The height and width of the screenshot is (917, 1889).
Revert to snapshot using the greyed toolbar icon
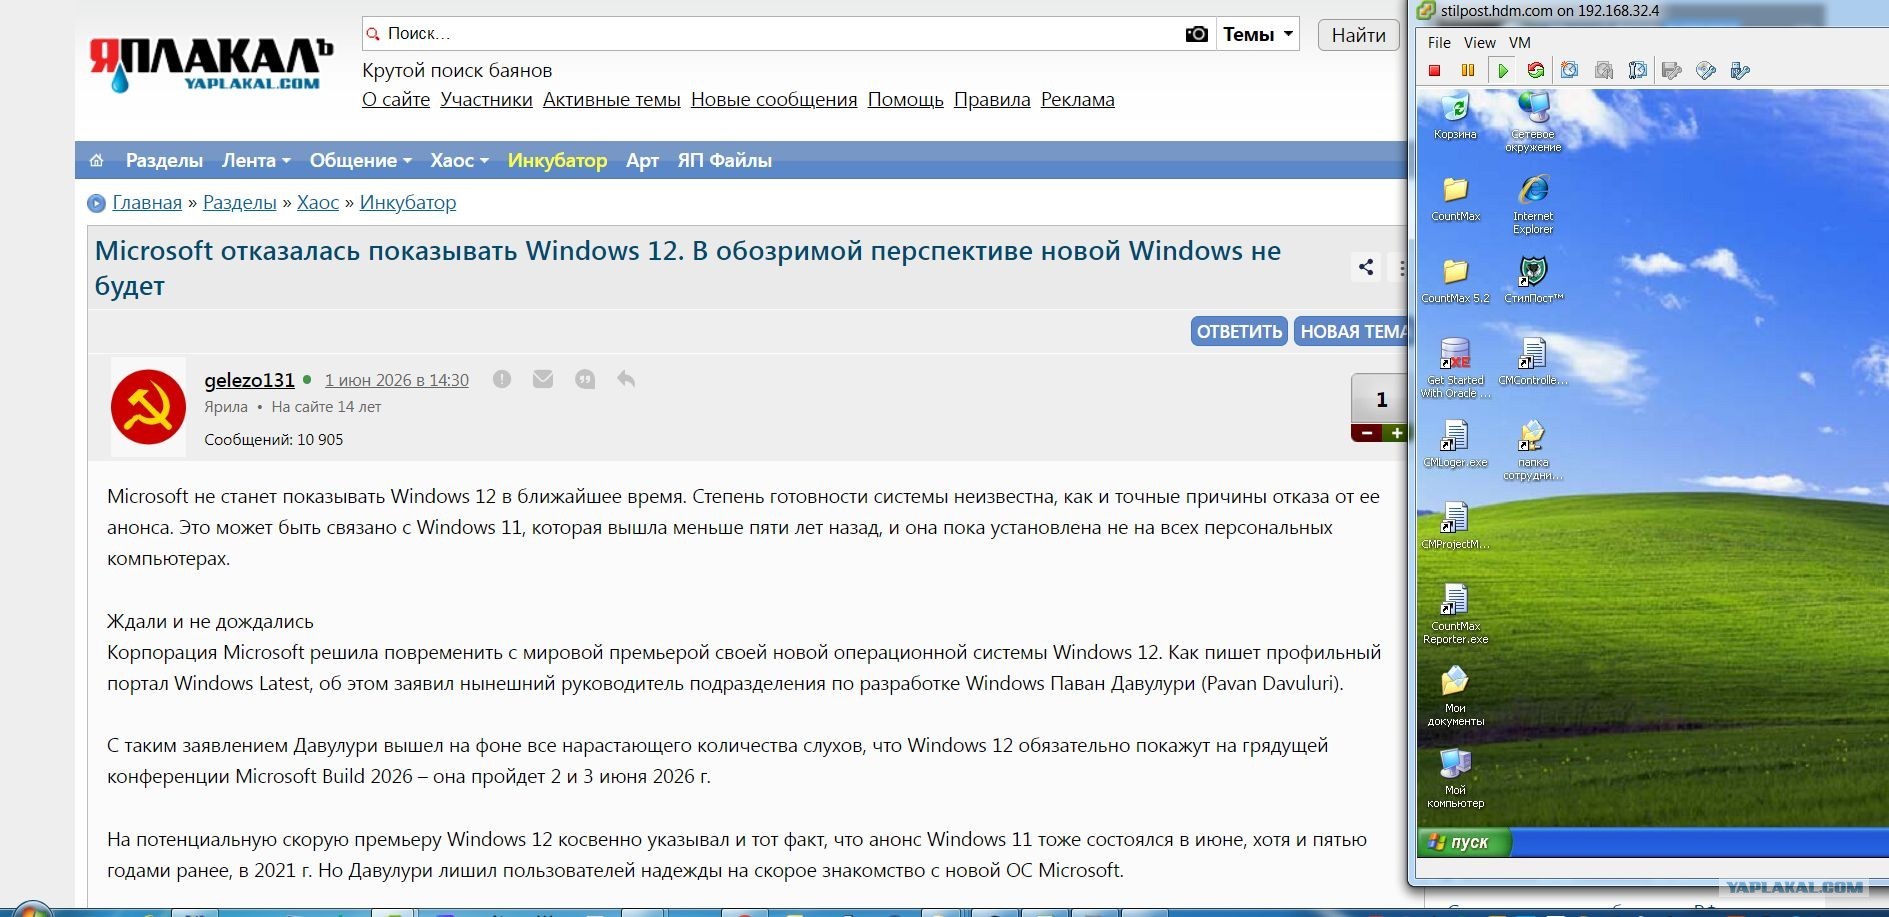[x=1604, y=70]
